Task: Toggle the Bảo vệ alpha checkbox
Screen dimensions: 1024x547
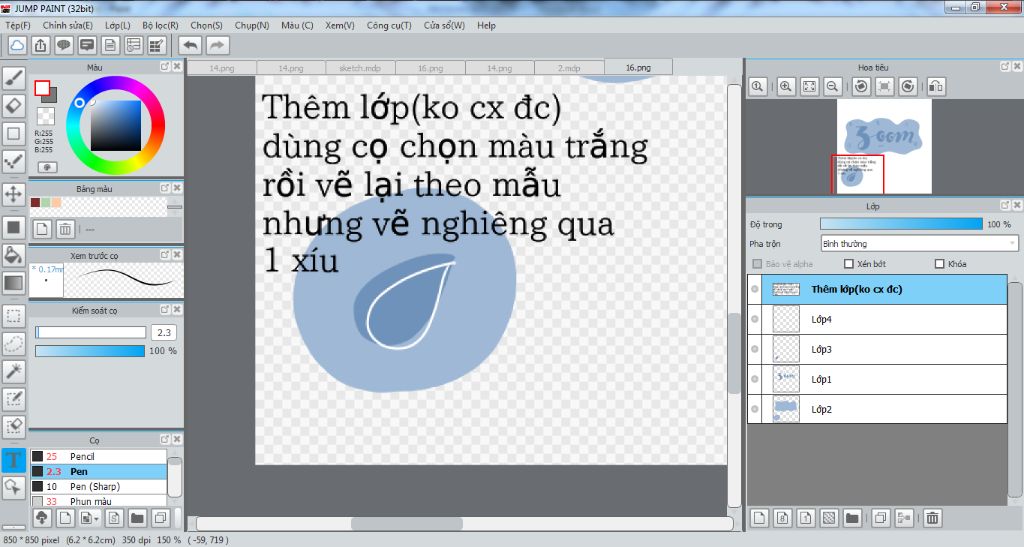Action: [x=758, y=264]
